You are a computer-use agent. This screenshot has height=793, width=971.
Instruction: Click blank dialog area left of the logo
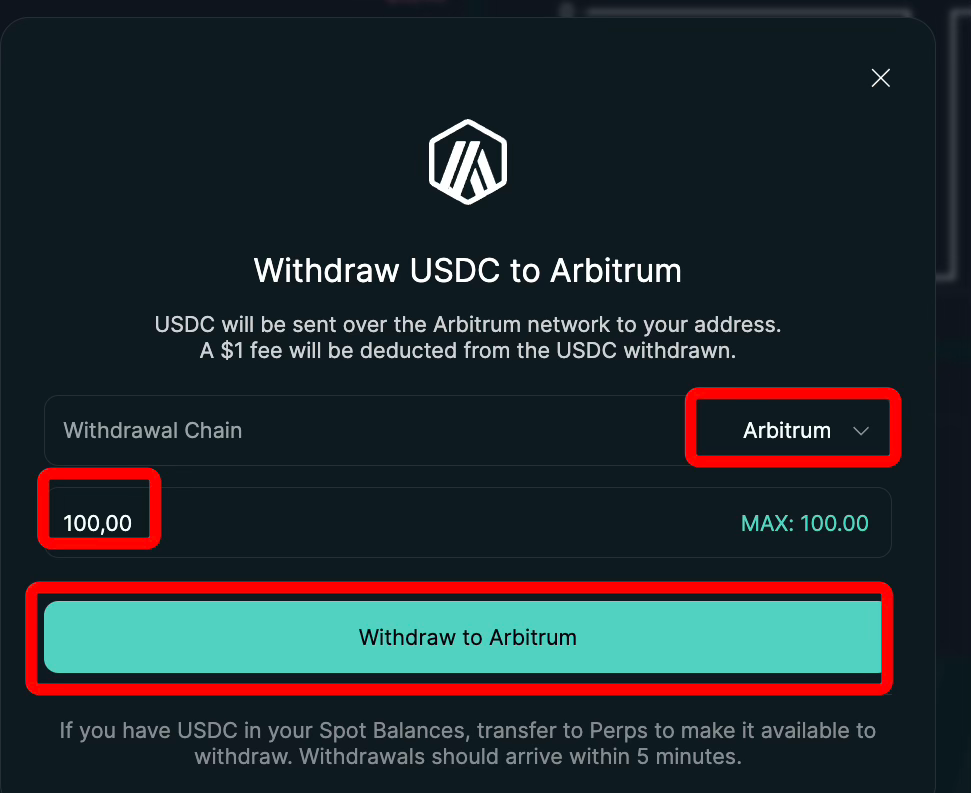(x=200, y=160)
